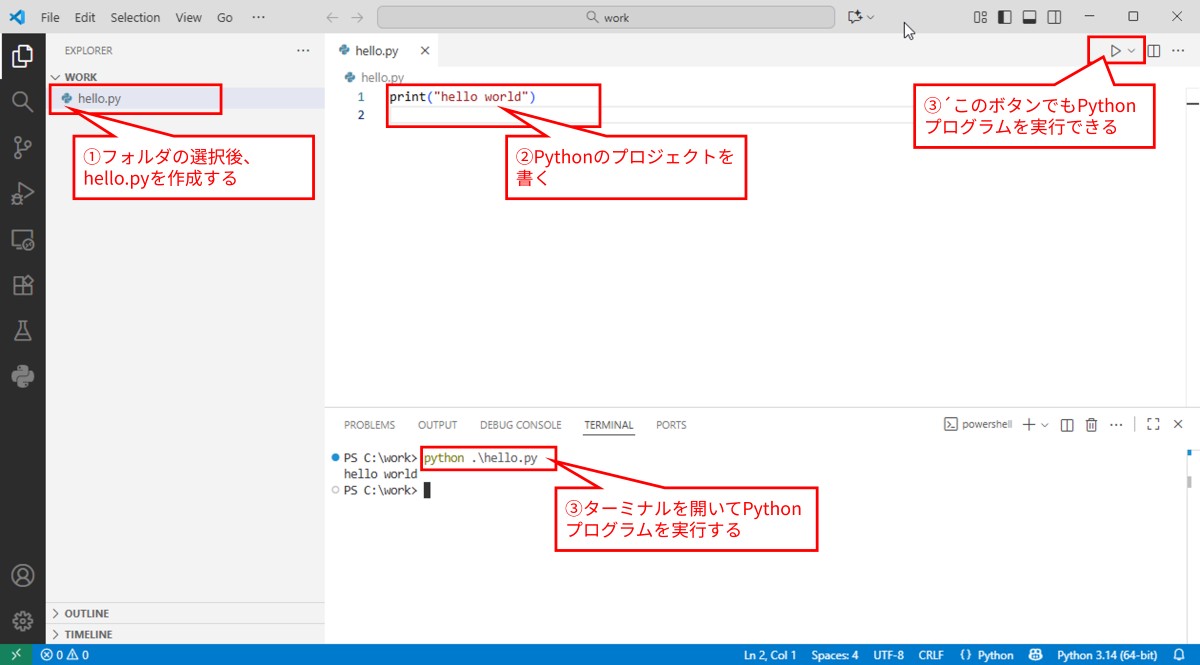
Task: Toggle the bottom panel layout button
Action: [1029, 17]
